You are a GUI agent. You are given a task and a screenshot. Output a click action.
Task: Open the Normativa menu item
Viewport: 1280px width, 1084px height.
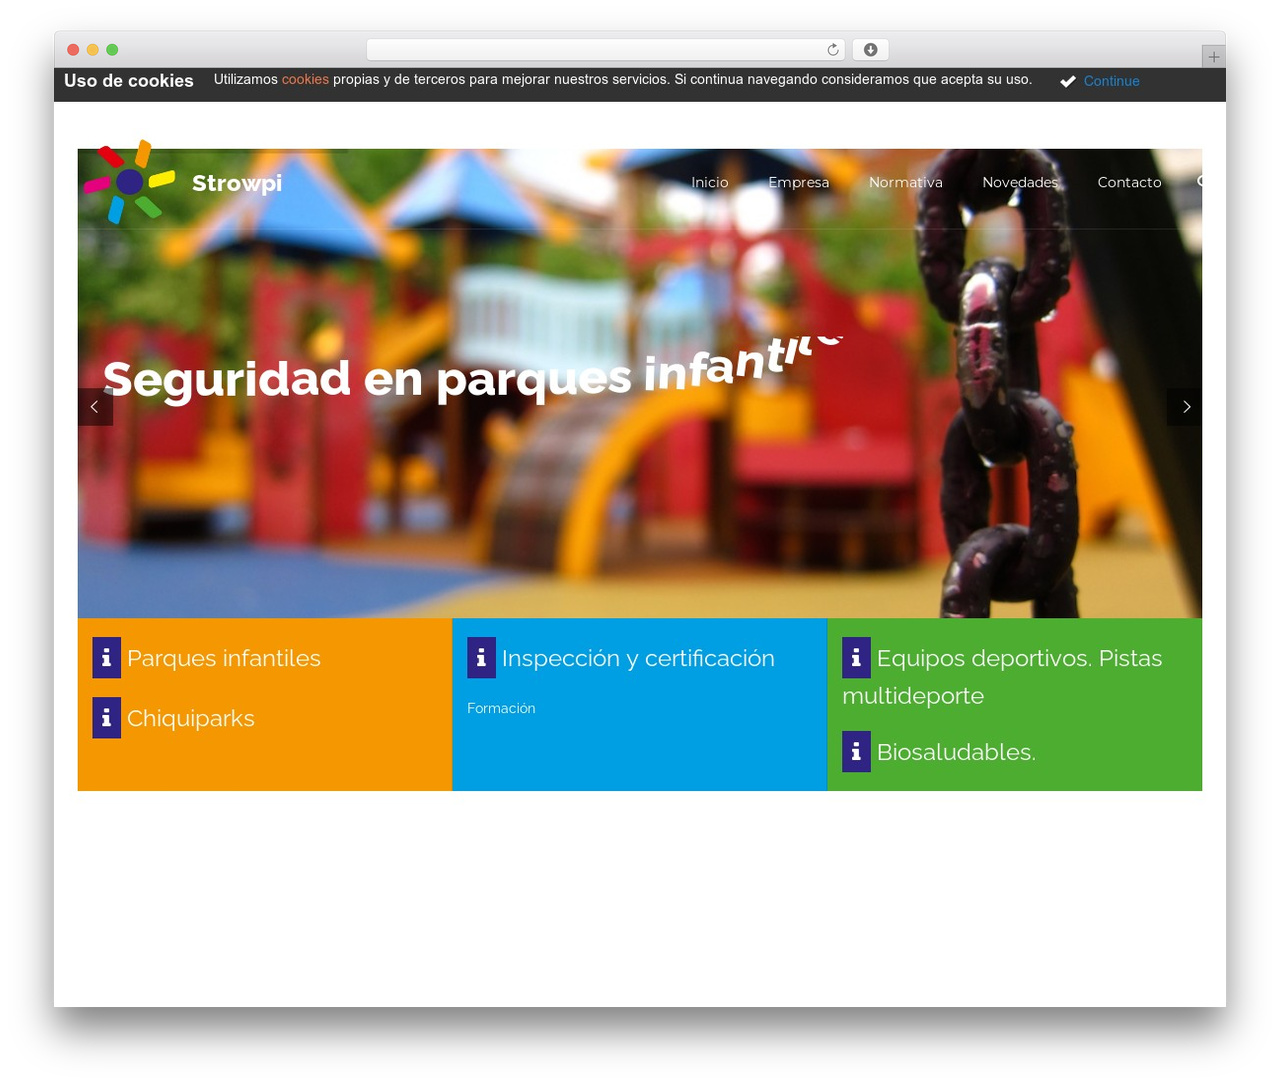pos(906,182)
